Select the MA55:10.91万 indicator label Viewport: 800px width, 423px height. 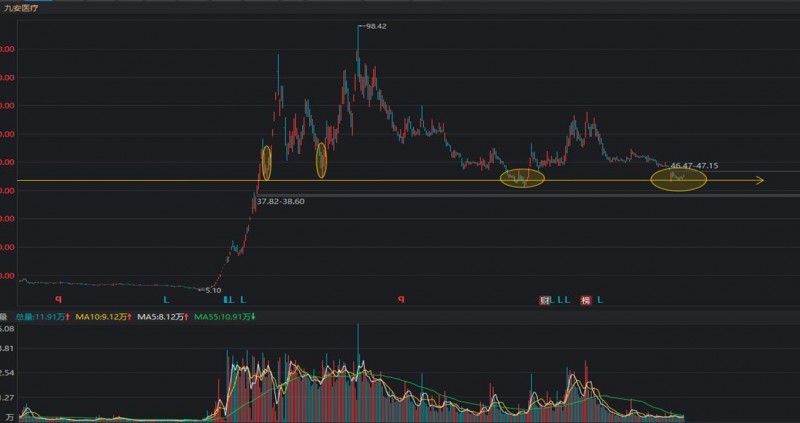click(225, 317)
